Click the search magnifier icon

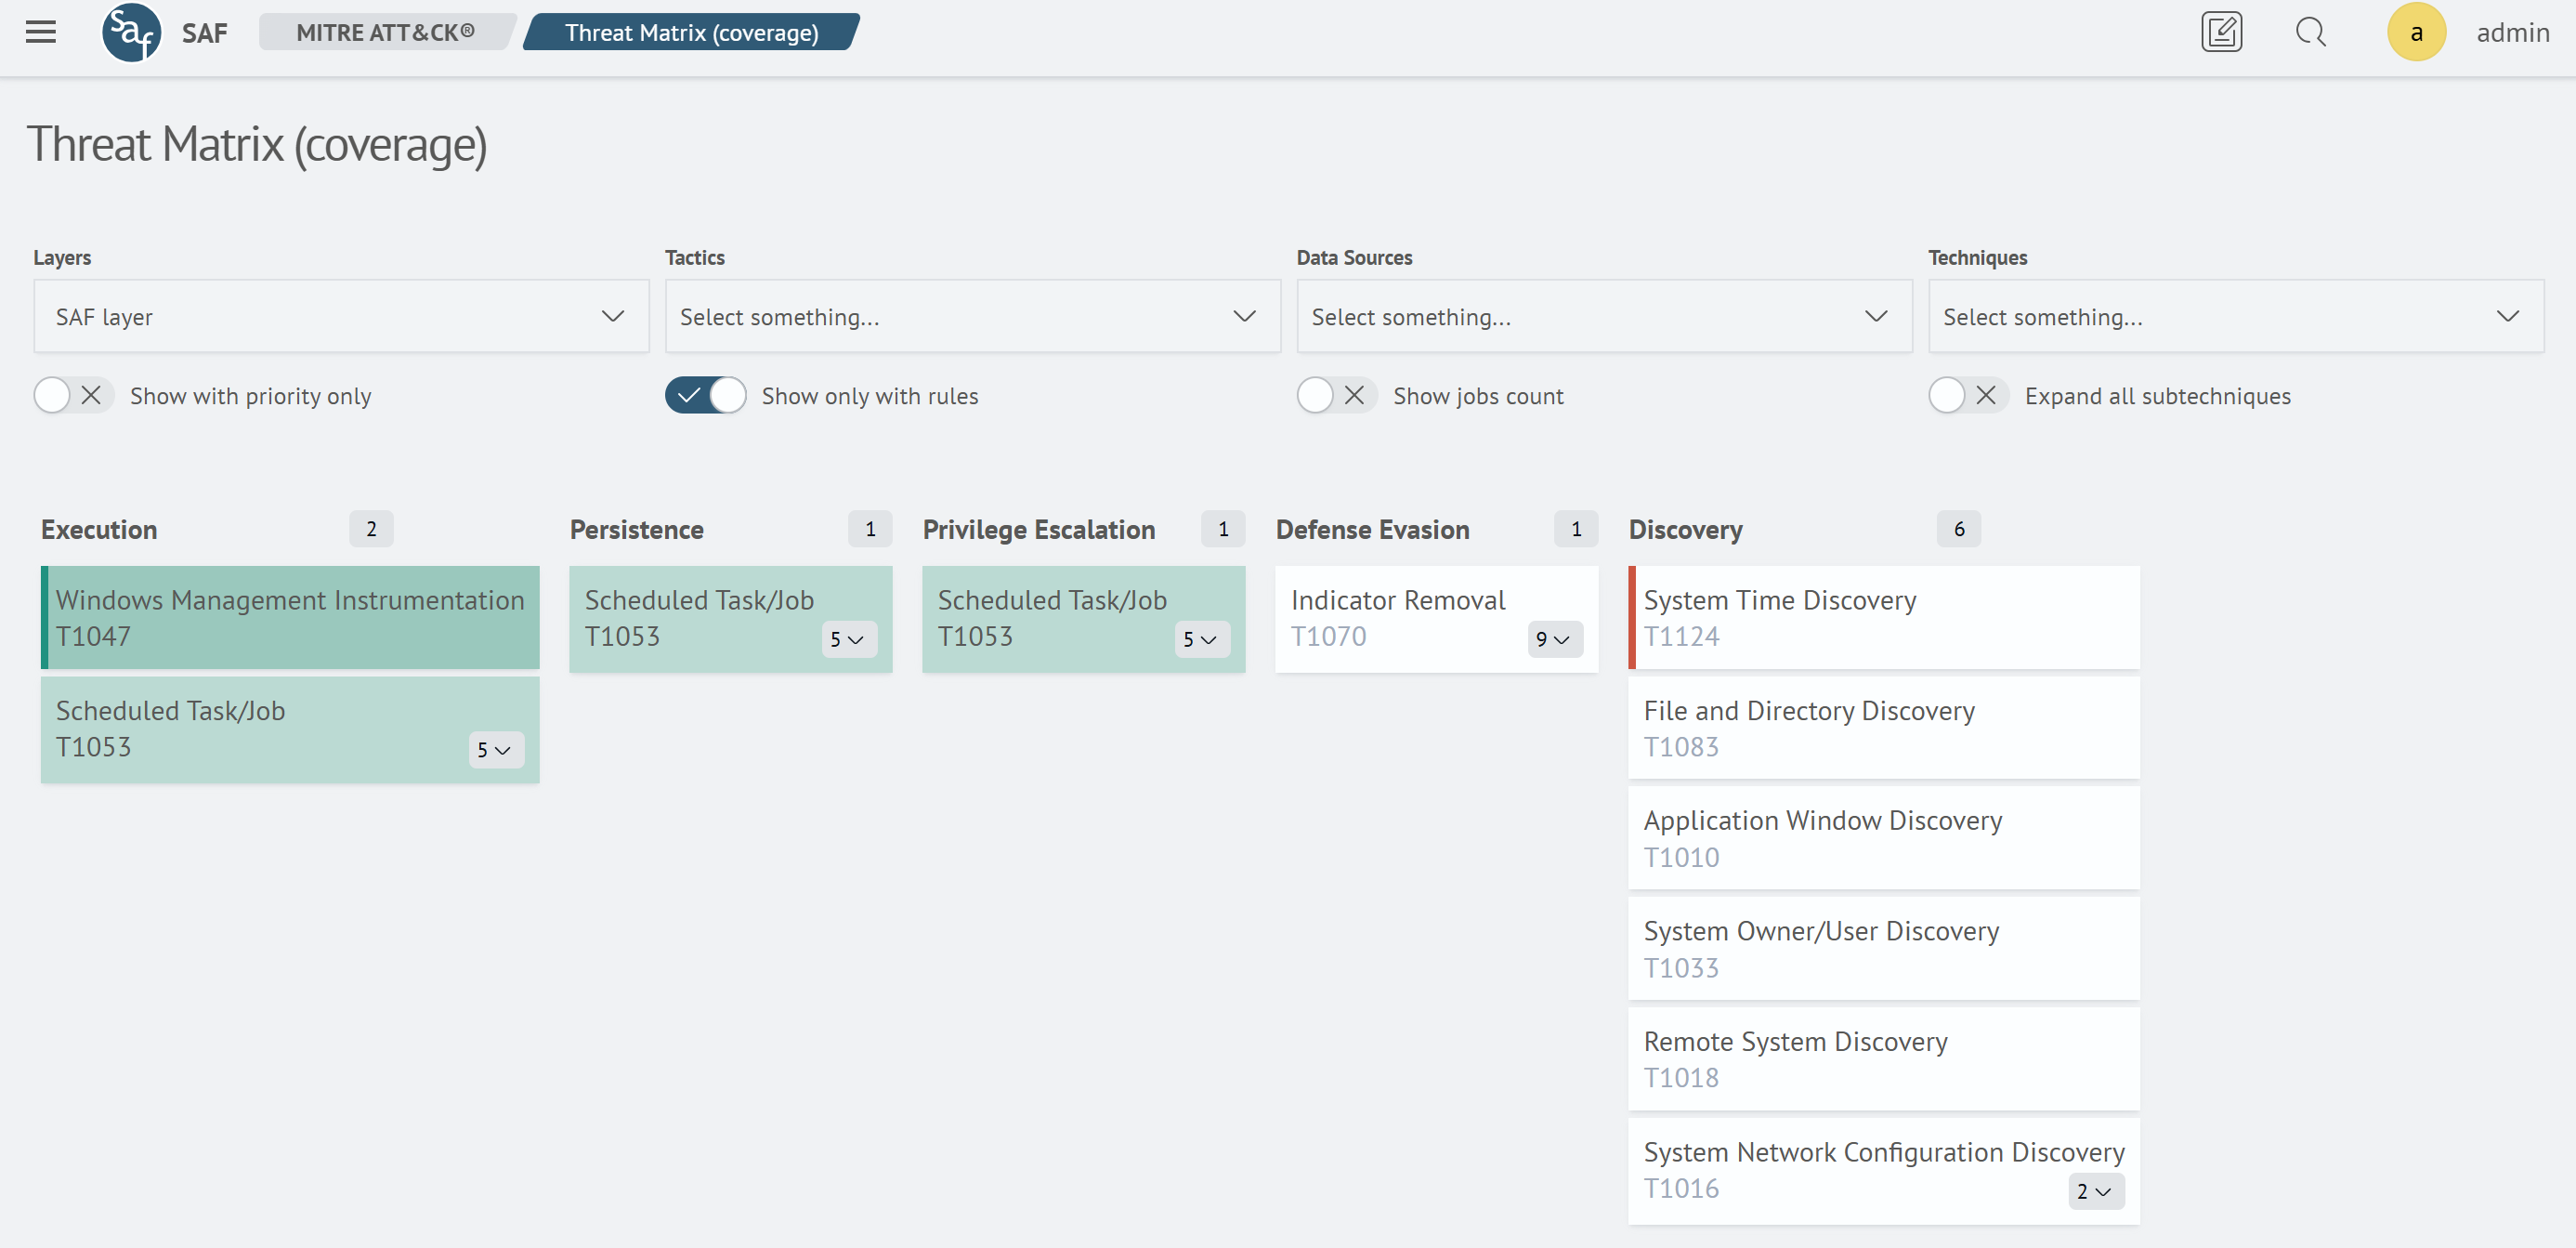[x=2310, y=32]
